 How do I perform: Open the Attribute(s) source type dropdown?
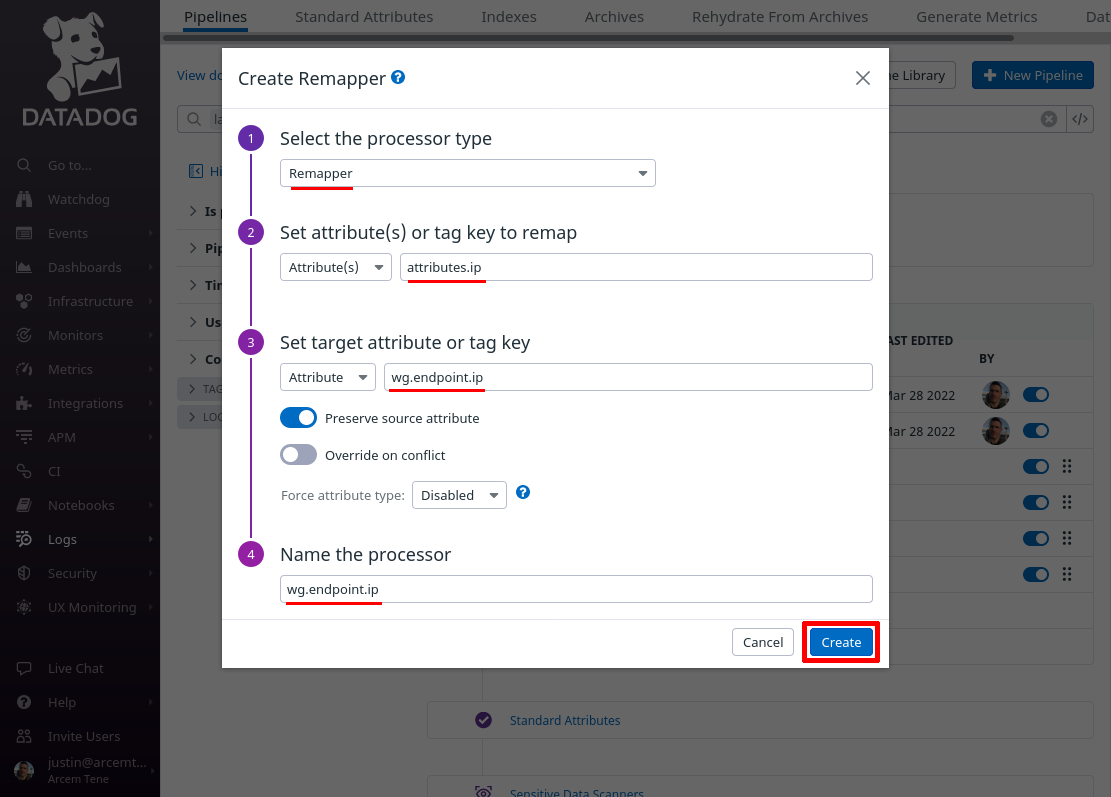pyautogui.click(x=336, y=267)
